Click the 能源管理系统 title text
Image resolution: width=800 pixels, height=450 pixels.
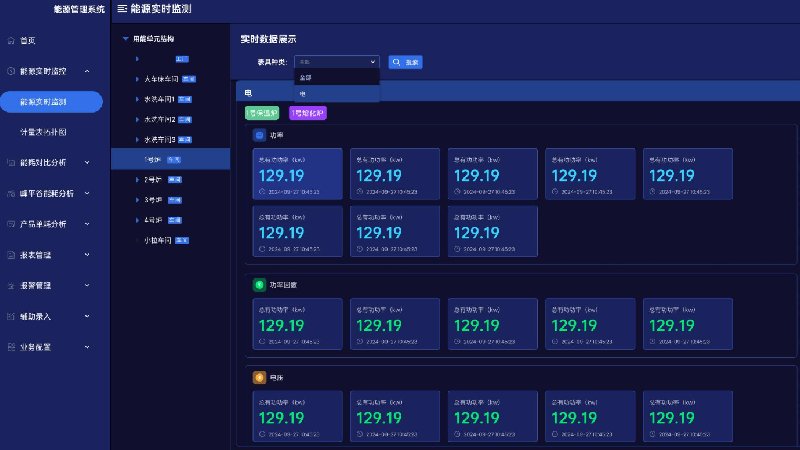pos(79,9)
